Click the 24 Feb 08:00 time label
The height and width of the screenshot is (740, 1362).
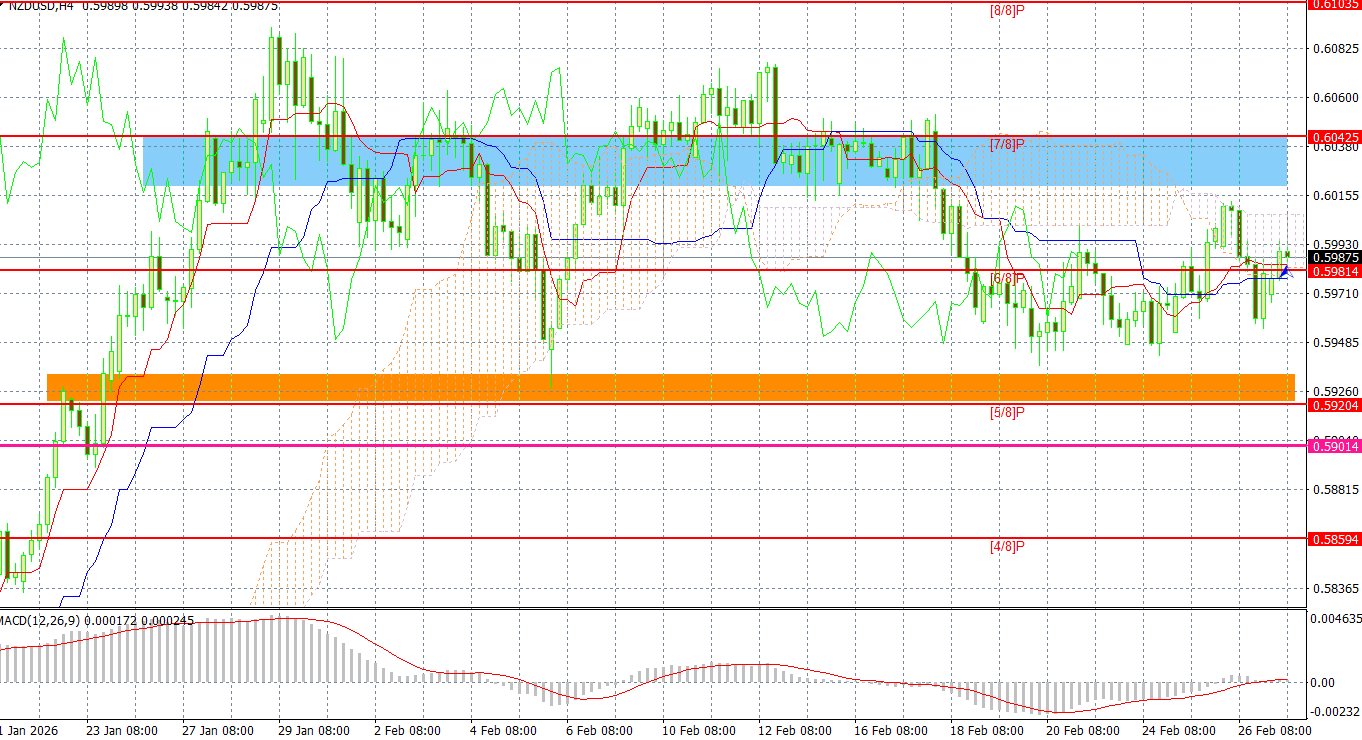click(1177, 731)
